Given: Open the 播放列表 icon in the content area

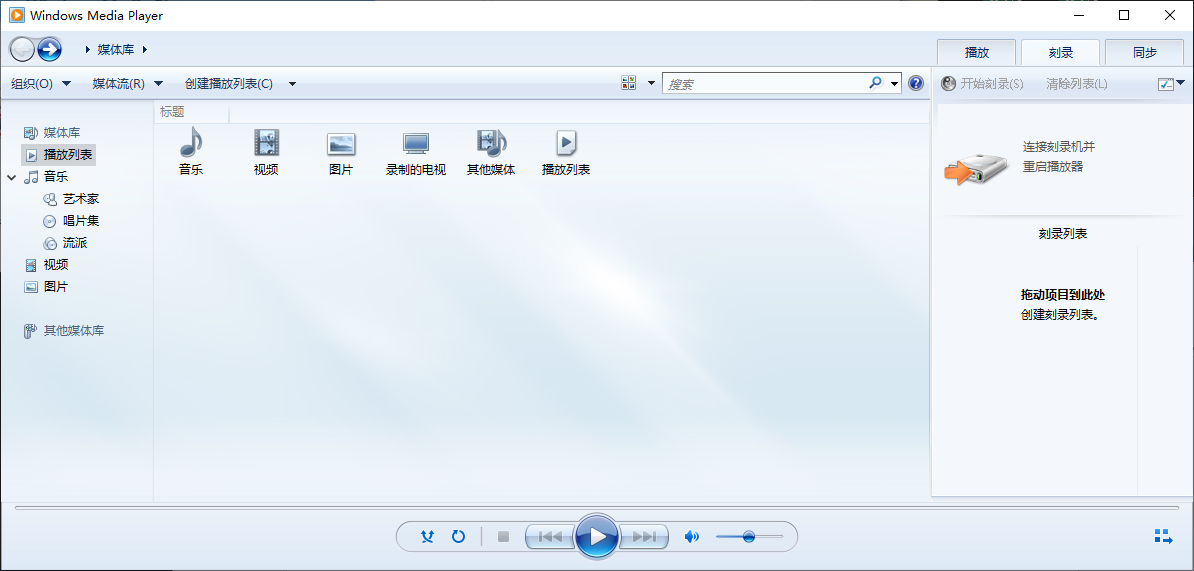Looking at the screenshot, I should click(566, 142).
